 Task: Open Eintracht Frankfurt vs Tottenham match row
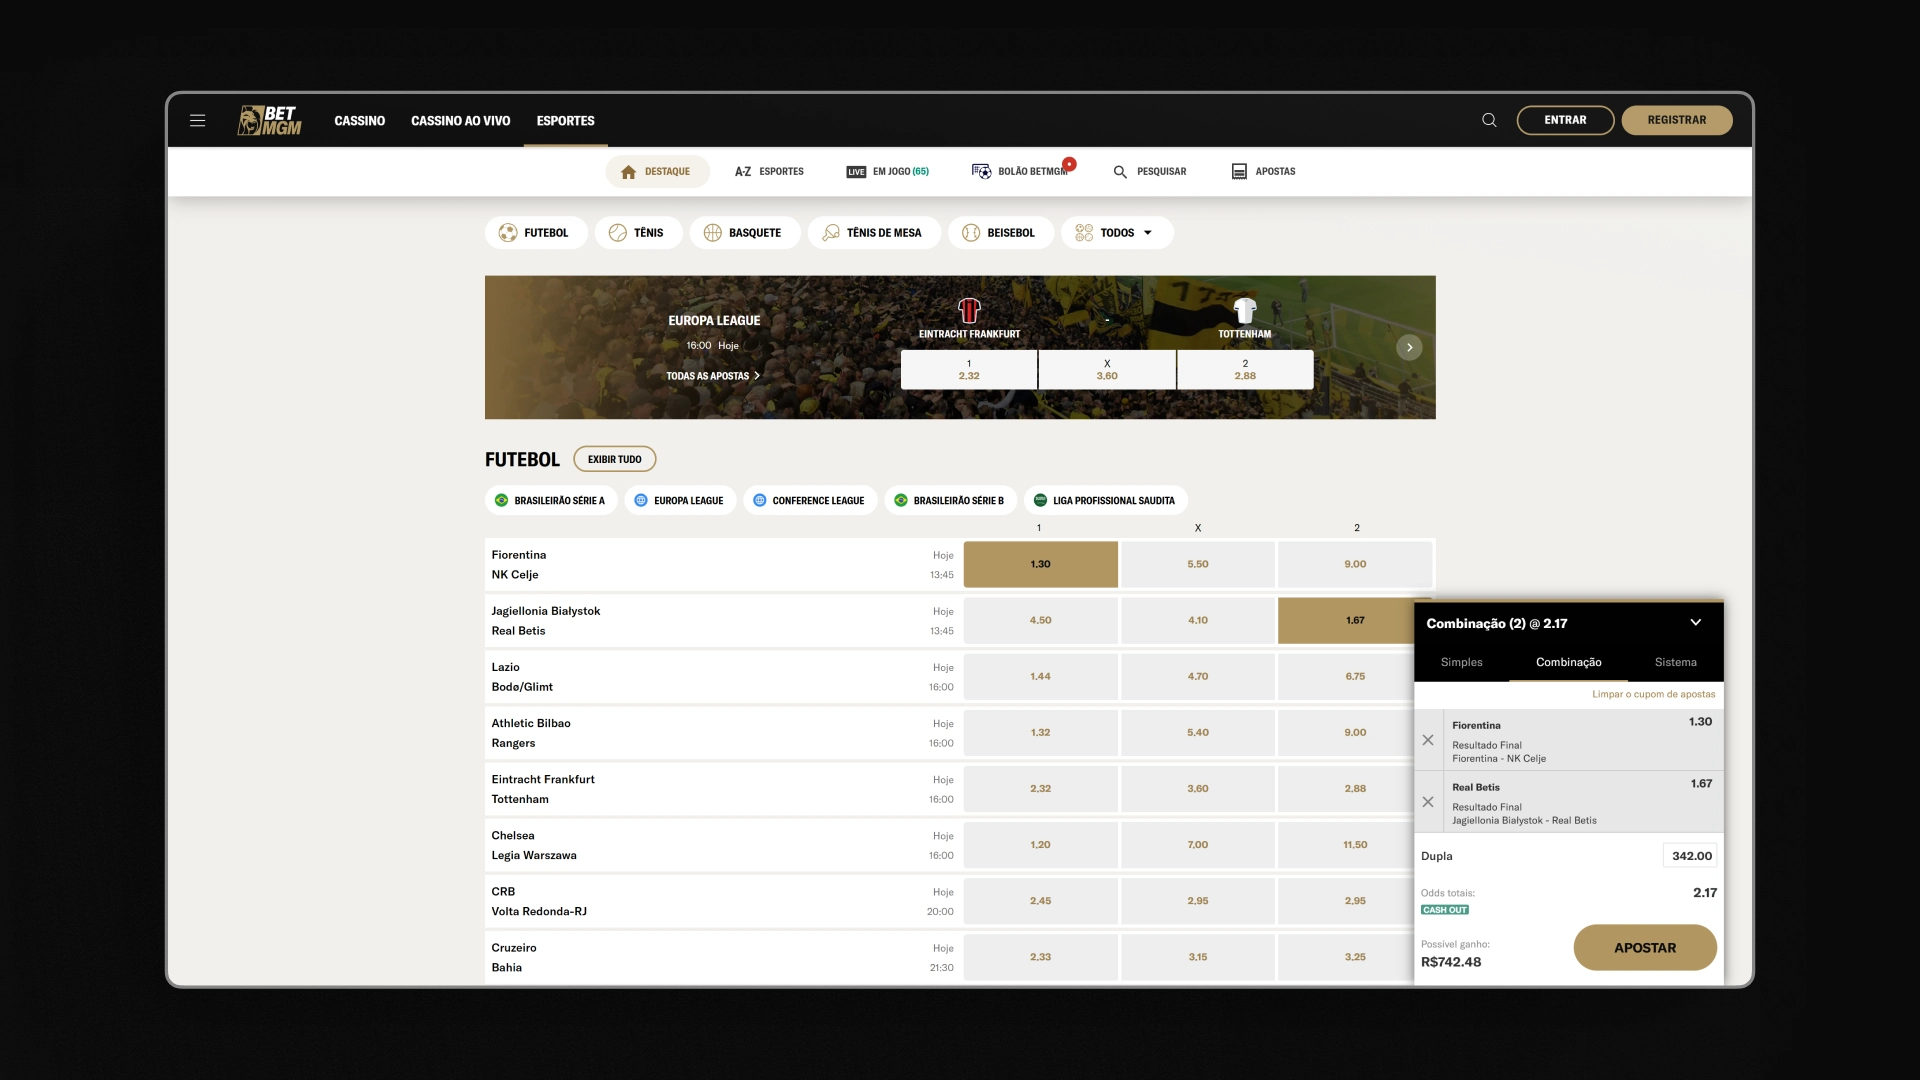[722, 789]
